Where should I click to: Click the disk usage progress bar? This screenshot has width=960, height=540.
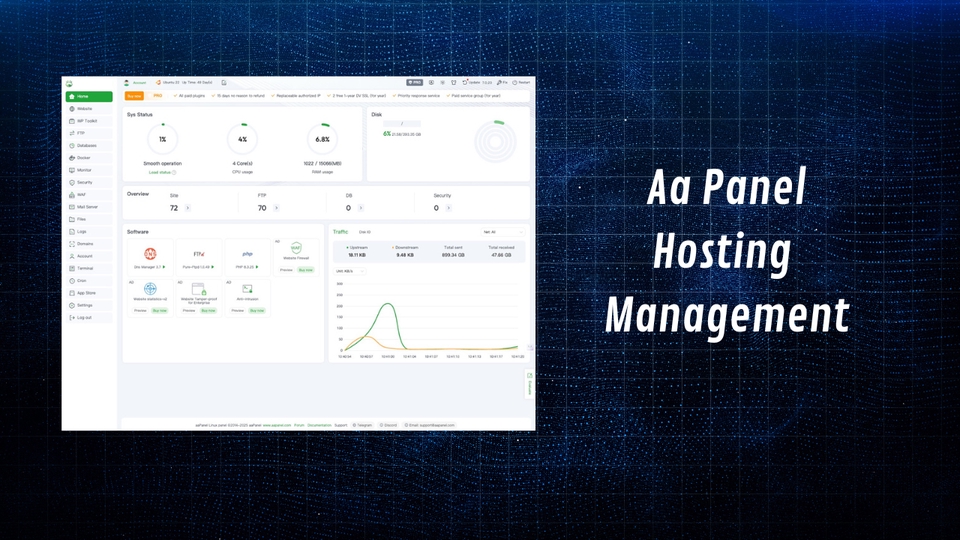point(402,124)
